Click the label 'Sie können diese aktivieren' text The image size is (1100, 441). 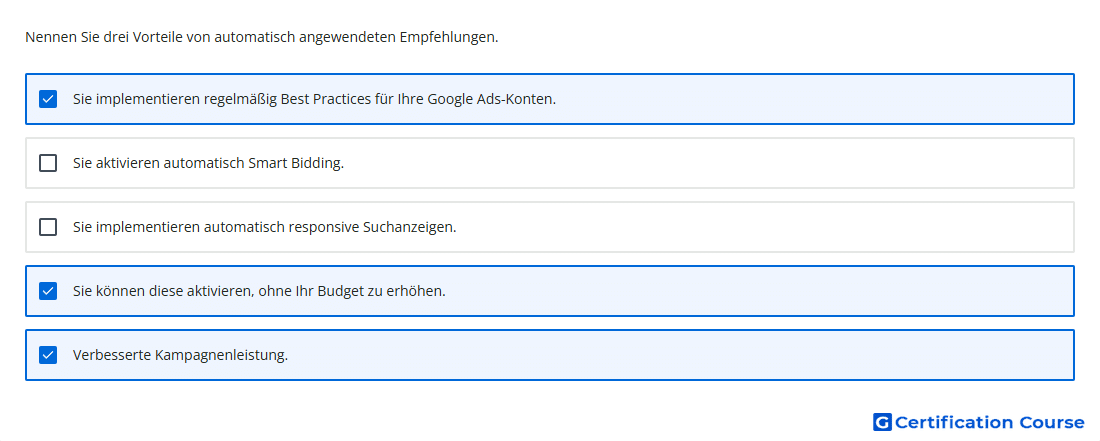(162, 291)
